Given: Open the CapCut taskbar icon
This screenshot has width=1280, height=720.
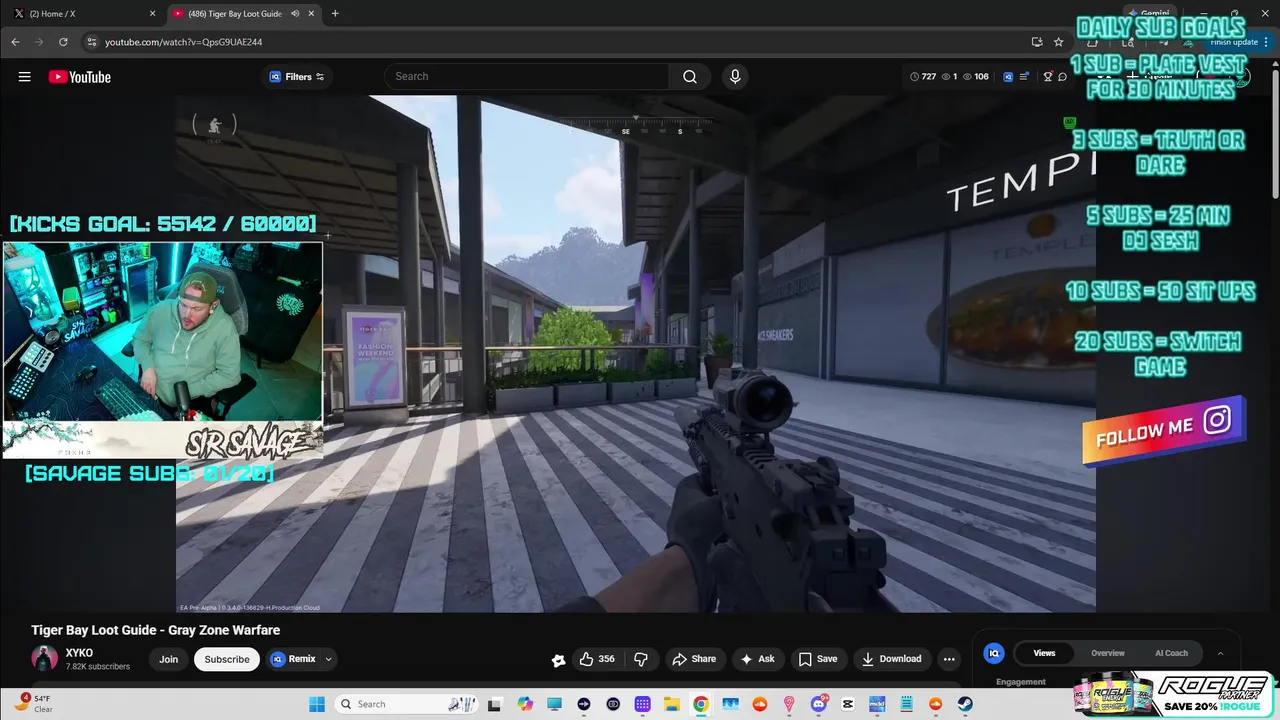Looking at the screenshot, I should tap(848, 704).
